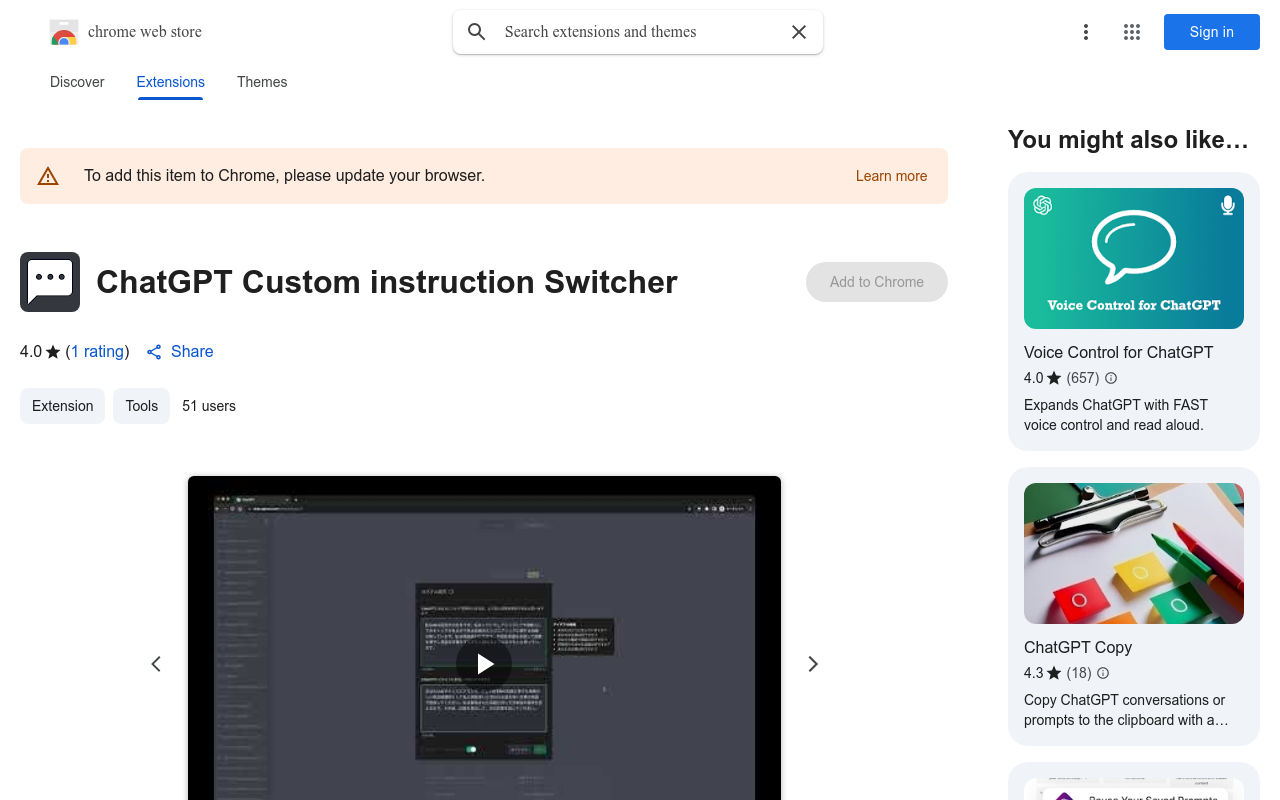1280x800 pixels.
Task: Open rating info for ChatGPT Copy
Action: (1102, 673)
